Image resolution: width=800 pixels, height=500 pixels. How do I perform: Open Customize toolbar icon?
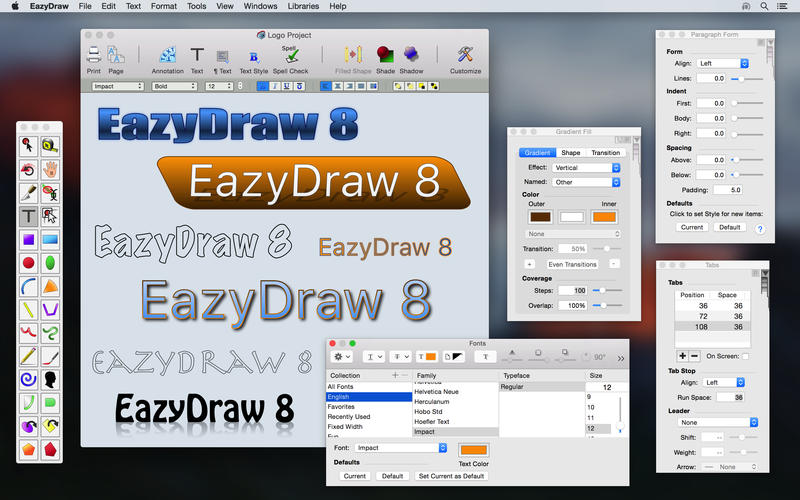(x=465, y=55)
